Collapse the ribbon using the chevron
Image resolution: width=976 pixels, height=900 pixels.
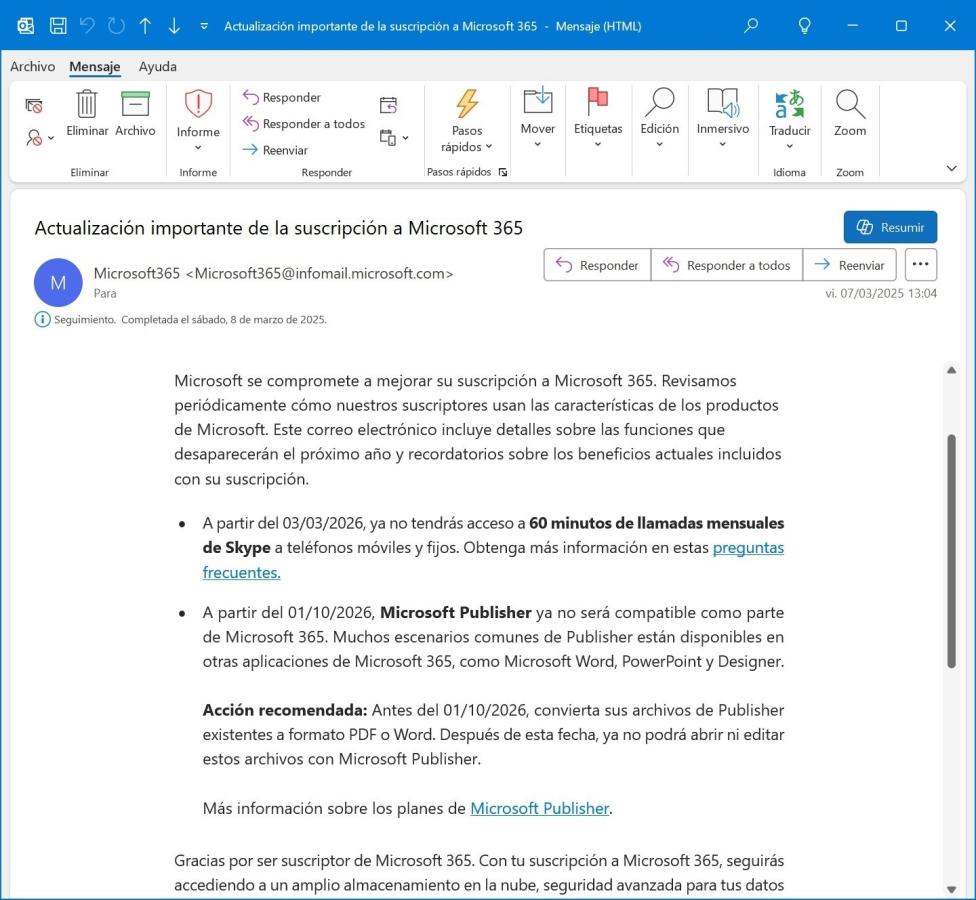pos(951,169)
